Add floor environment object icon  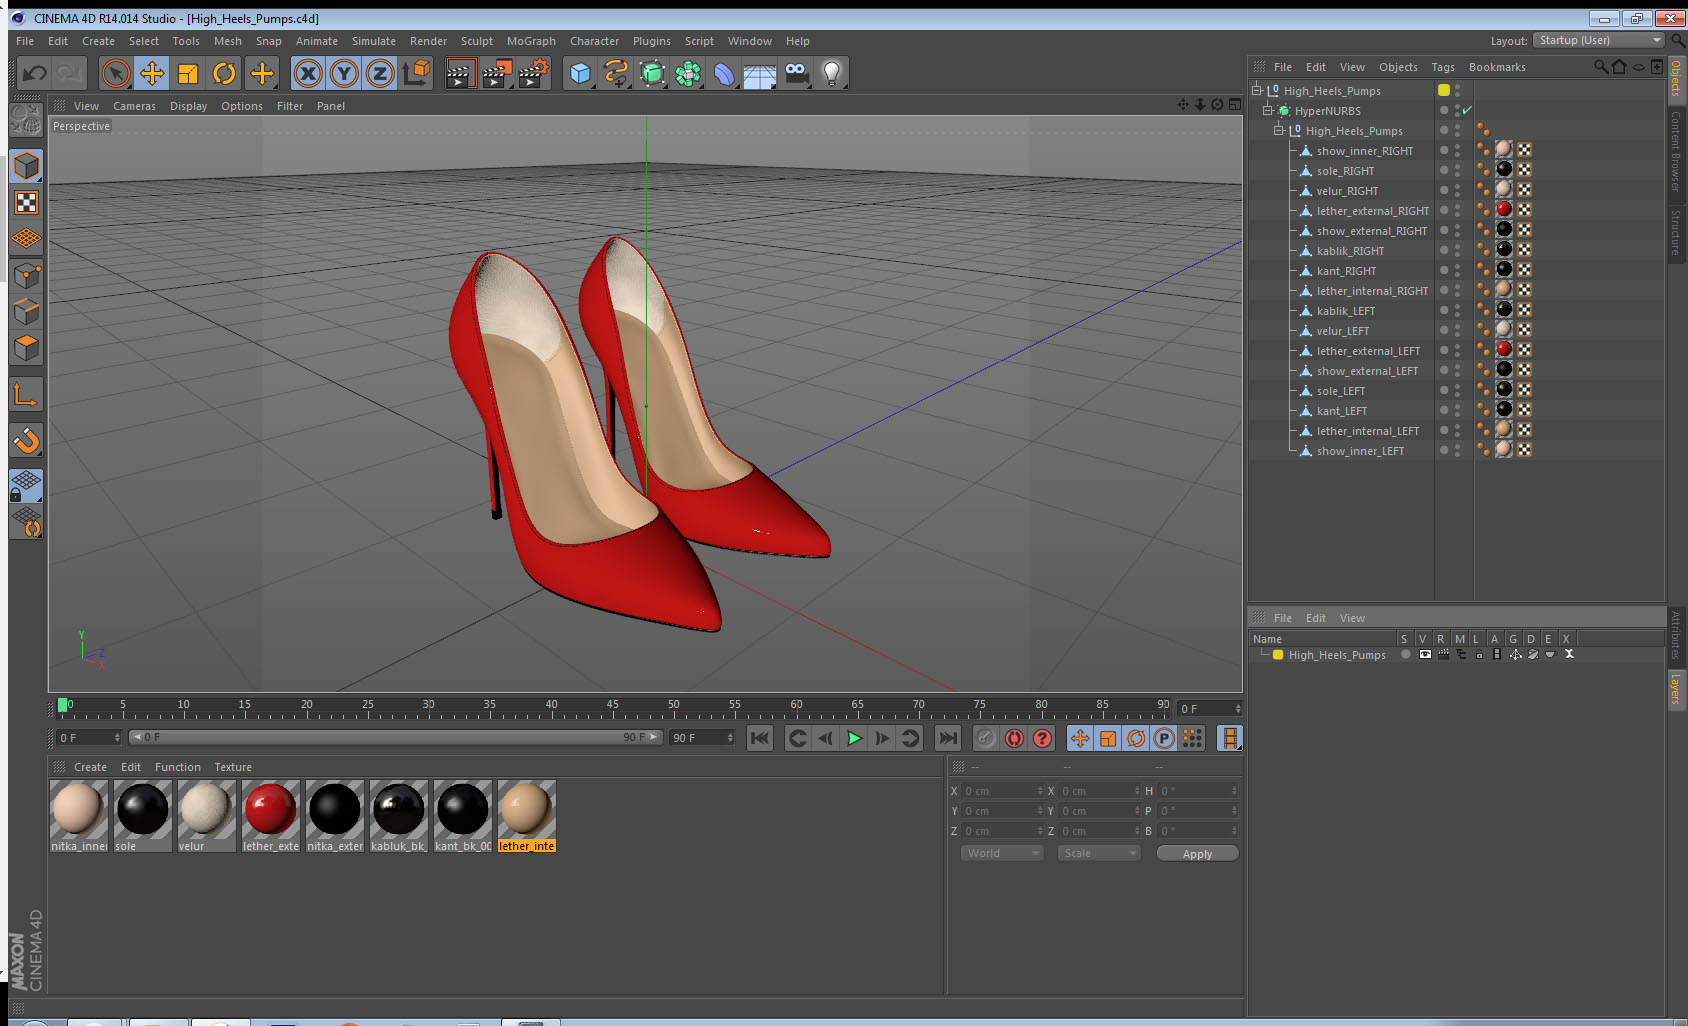click(760, 75)
